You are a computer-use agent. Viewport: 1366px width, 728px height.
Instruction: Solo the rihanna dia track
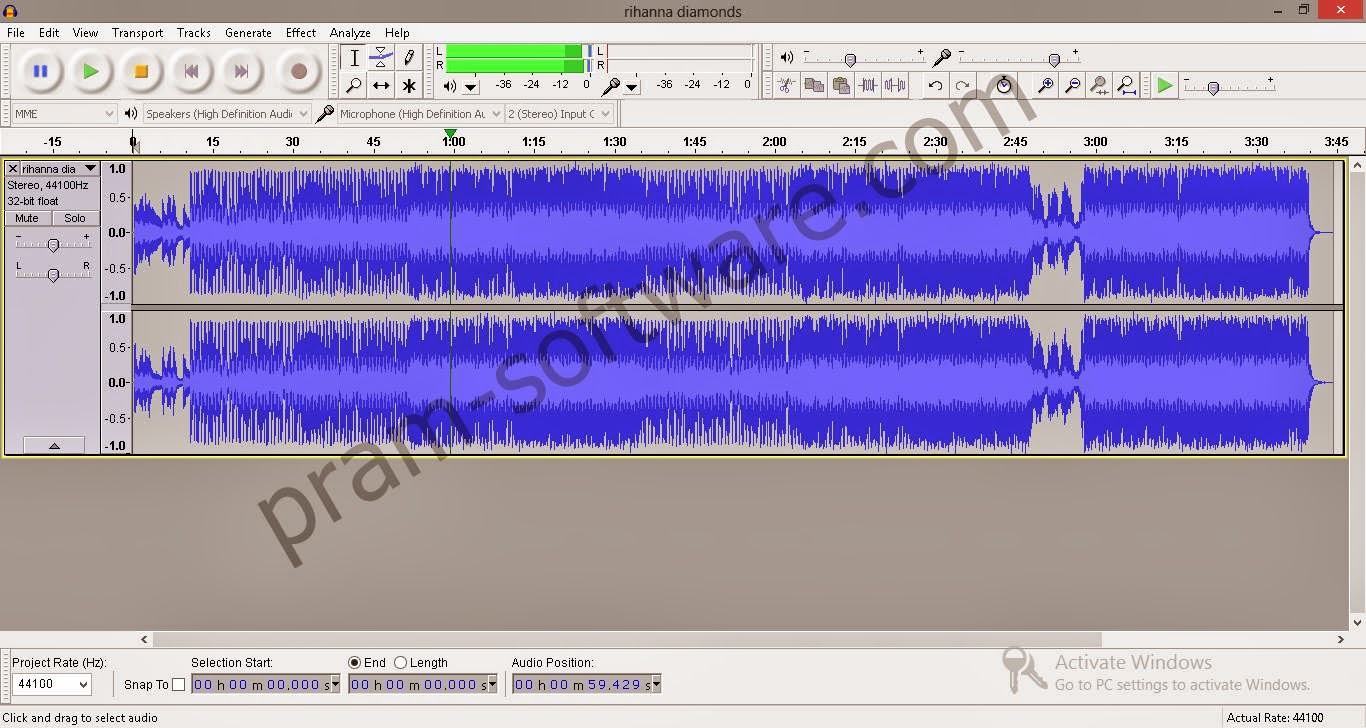[x=75, y=218]
